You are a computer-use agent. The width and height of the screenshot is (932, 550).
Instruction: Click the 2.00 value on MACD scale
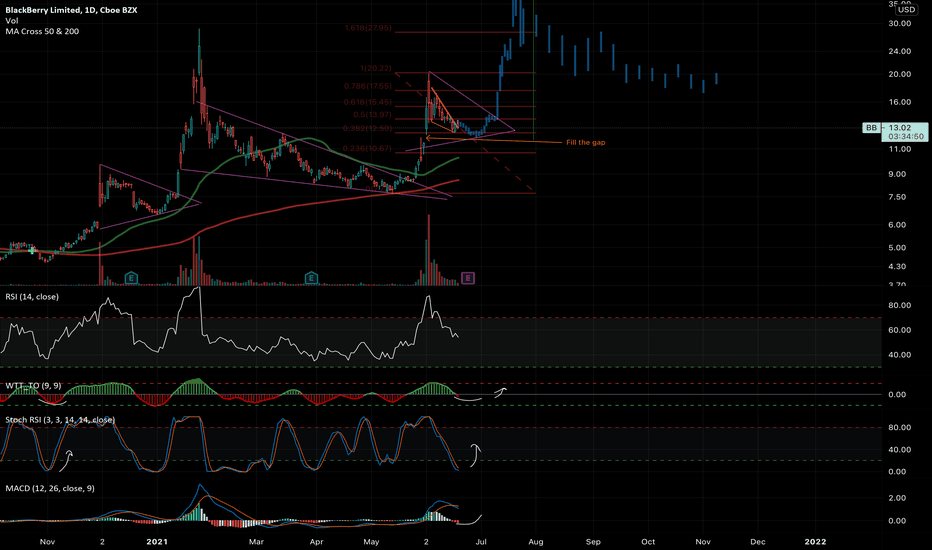click(x=898, y=498)
